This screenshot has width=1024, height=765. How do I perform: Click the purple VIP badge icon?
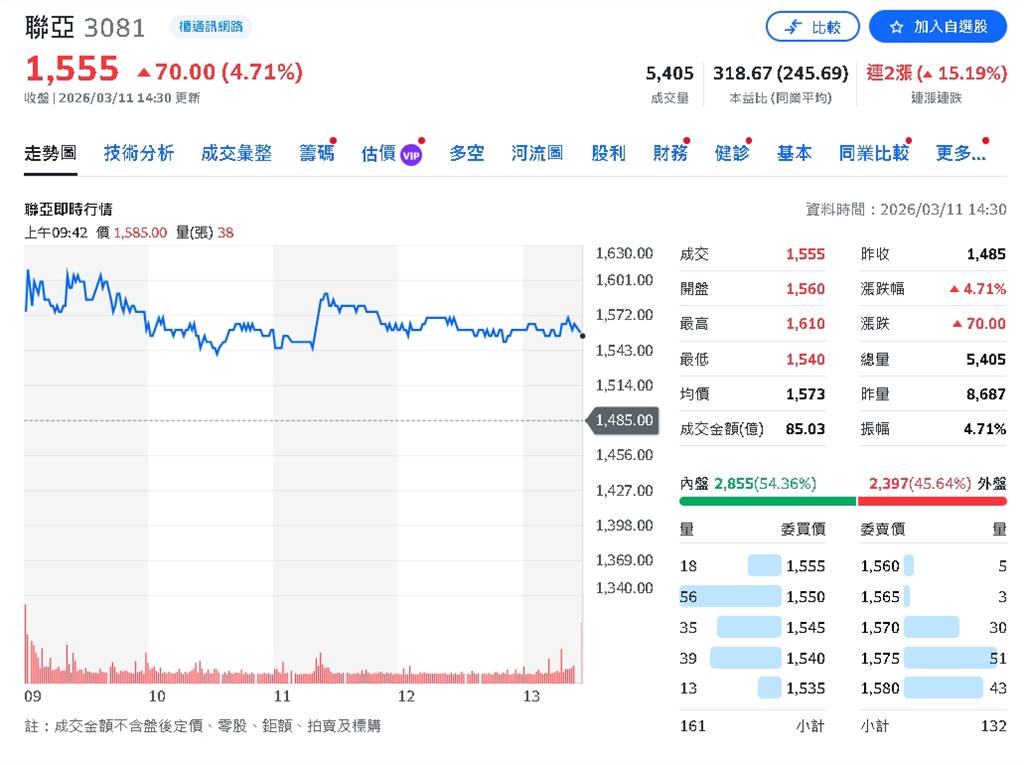pos(411,154)
